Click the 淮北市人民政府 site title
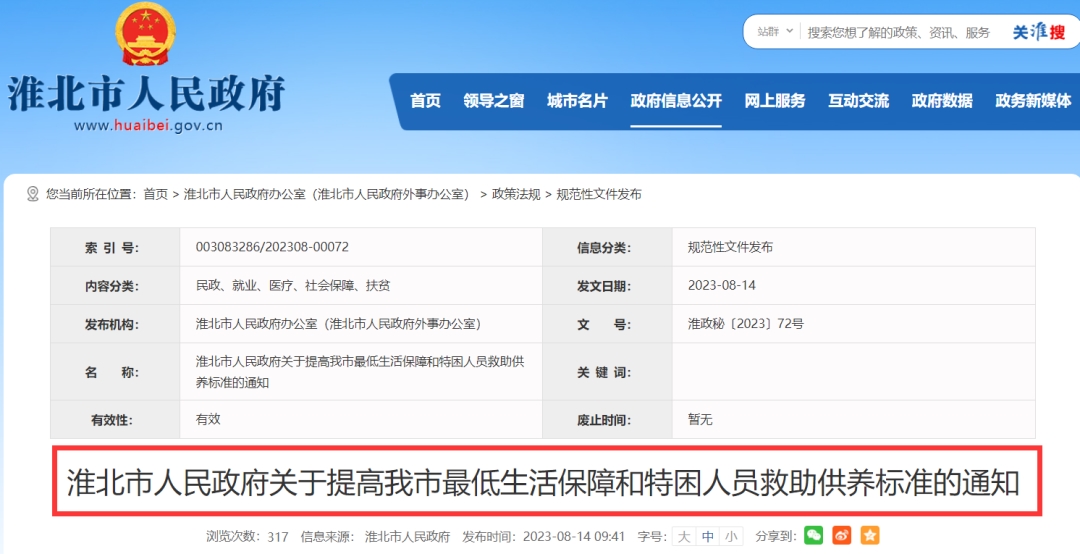The image size is (1080, 554). coord(147,94)
